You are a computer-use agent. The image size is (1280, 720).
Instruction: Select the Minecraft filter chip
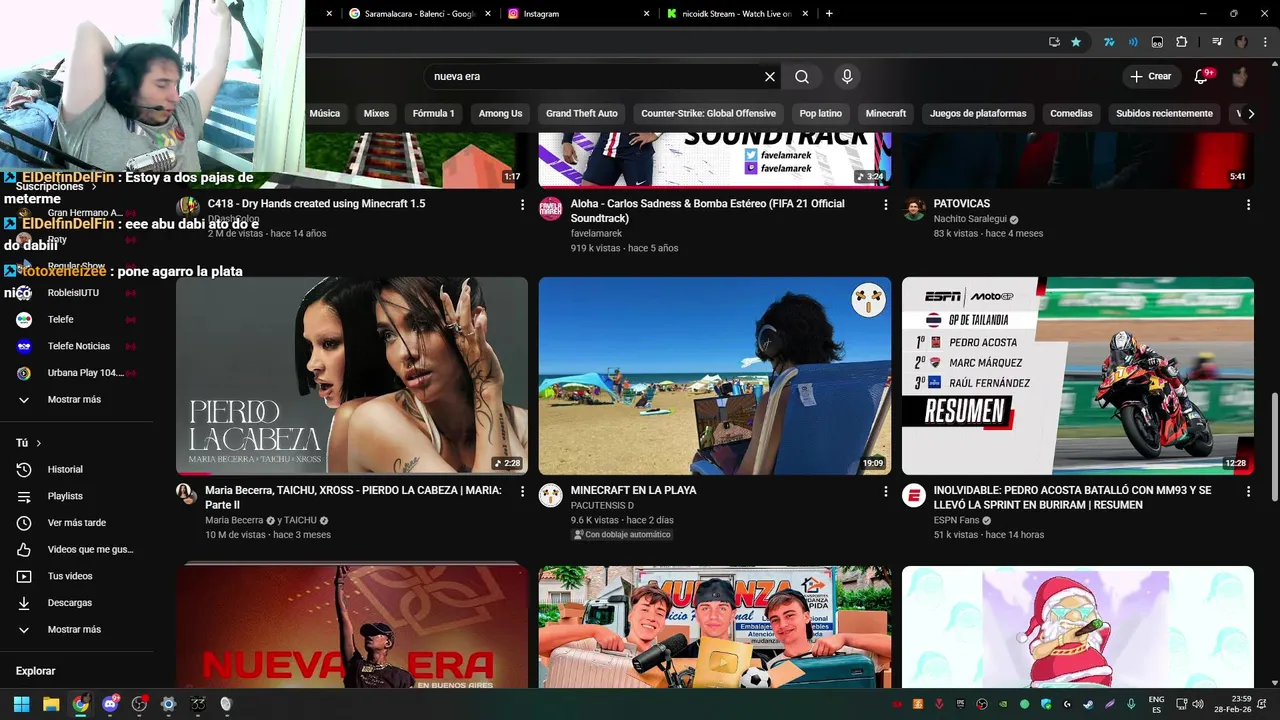[886, 114]
